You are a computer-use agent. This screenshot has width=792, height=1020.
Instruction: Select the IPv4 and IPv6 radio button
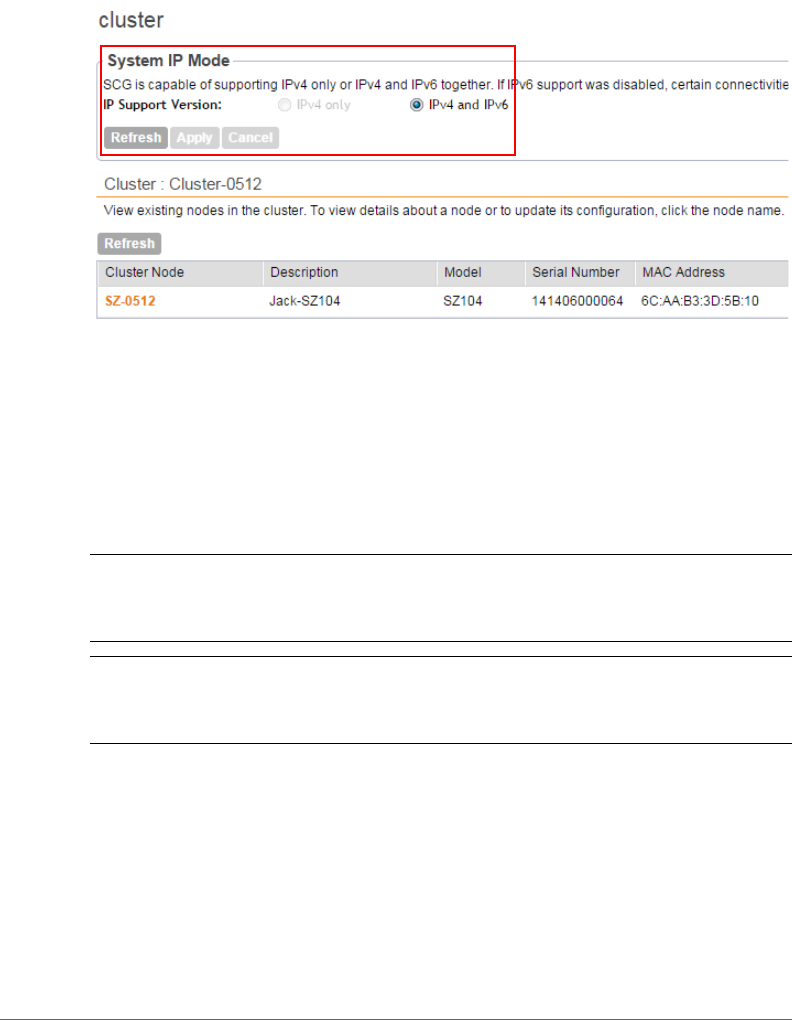[x=416, y=105]
